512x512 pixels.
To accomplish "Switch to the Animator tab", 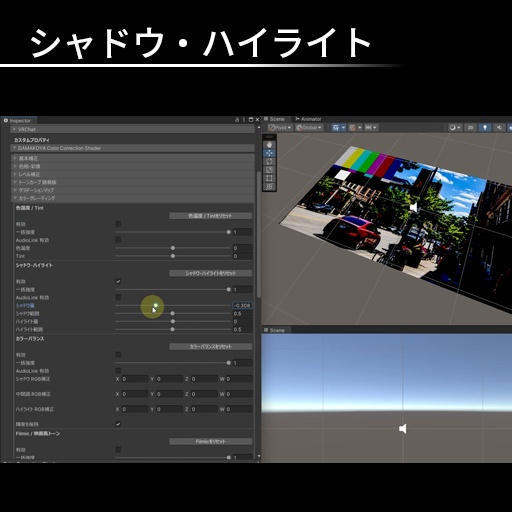I will click(x=308, y=119).
